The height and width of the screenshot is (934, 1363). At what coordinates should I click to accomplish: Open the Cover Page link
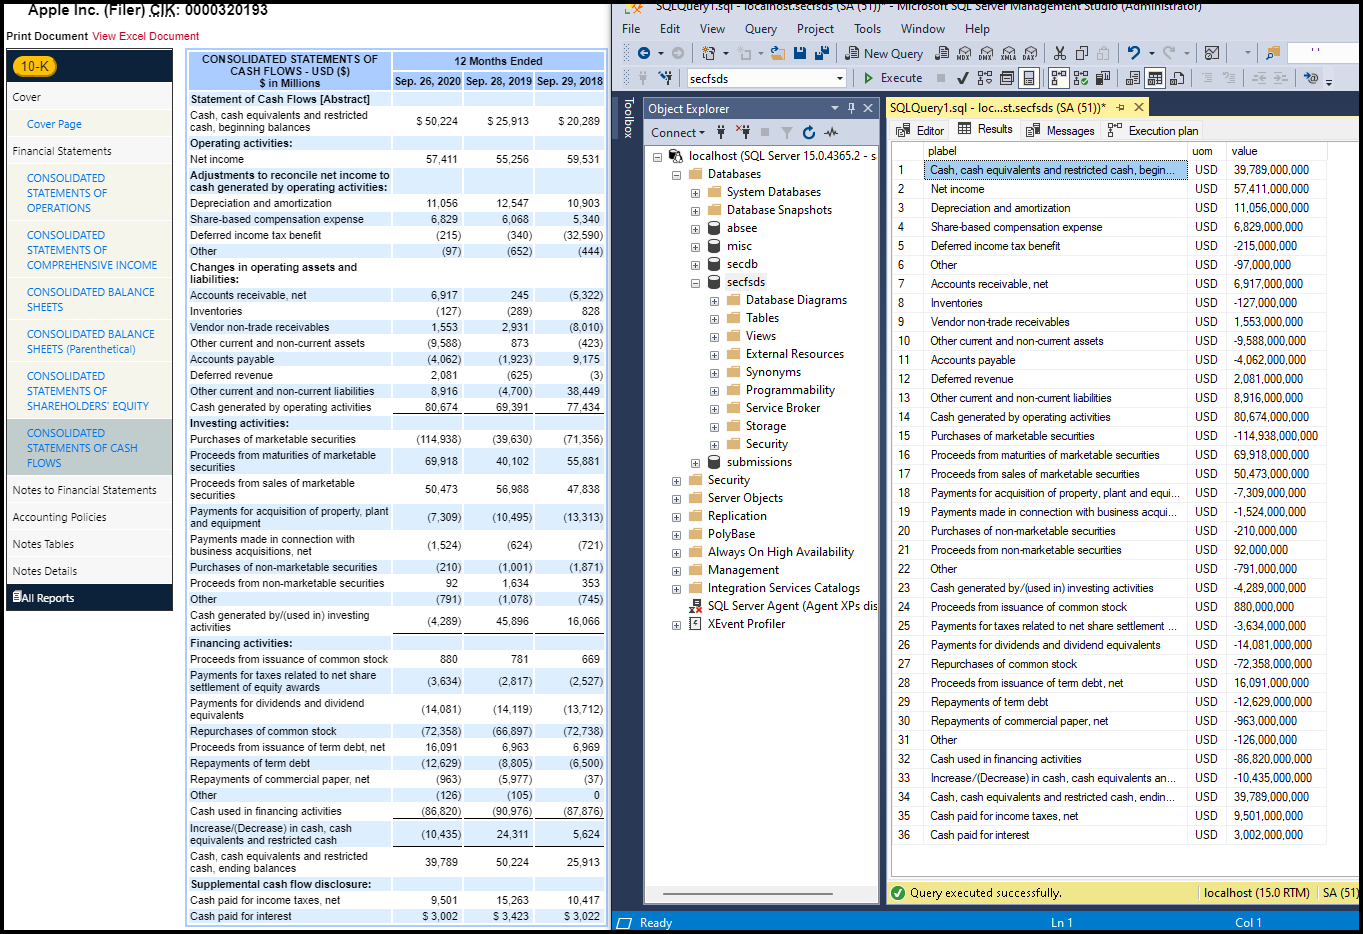(54, 124)
